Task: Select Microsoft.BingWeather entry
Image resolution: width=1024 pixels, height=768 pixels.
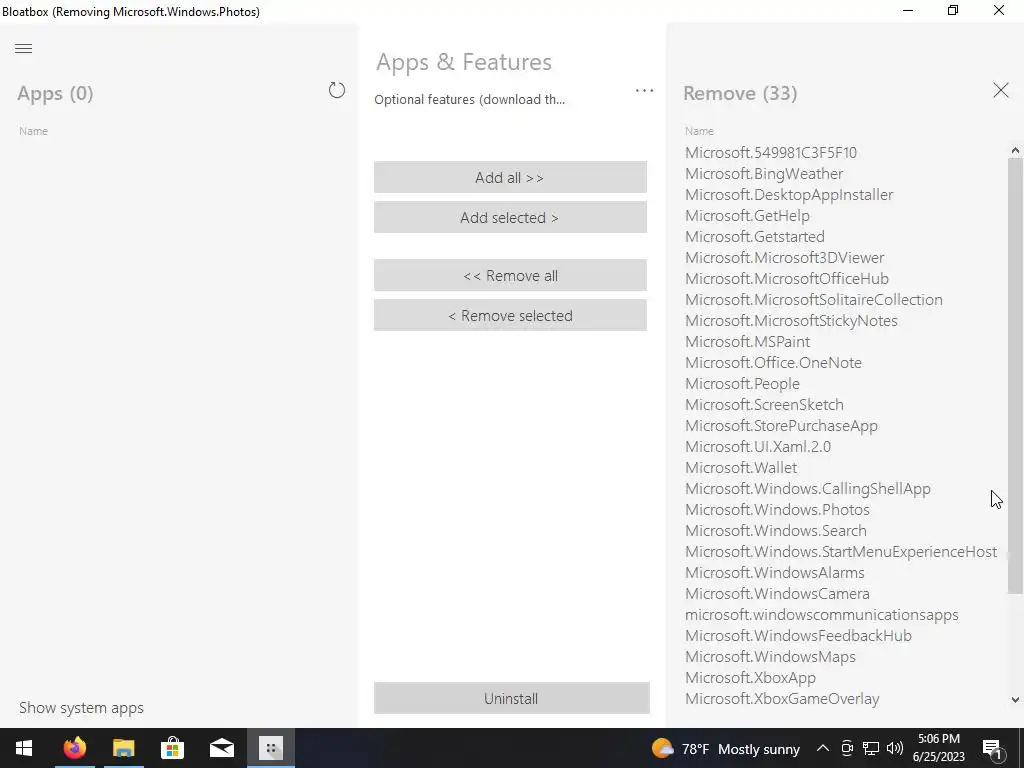Action: click(x=764, y=174)
